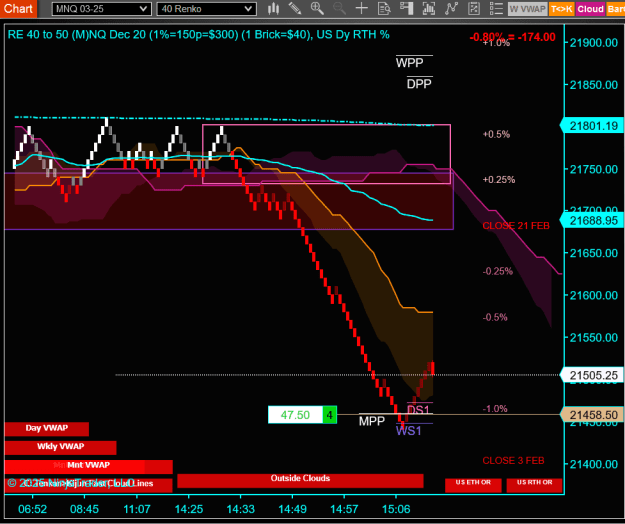Click the Wkly VWAP red bar

61,447
